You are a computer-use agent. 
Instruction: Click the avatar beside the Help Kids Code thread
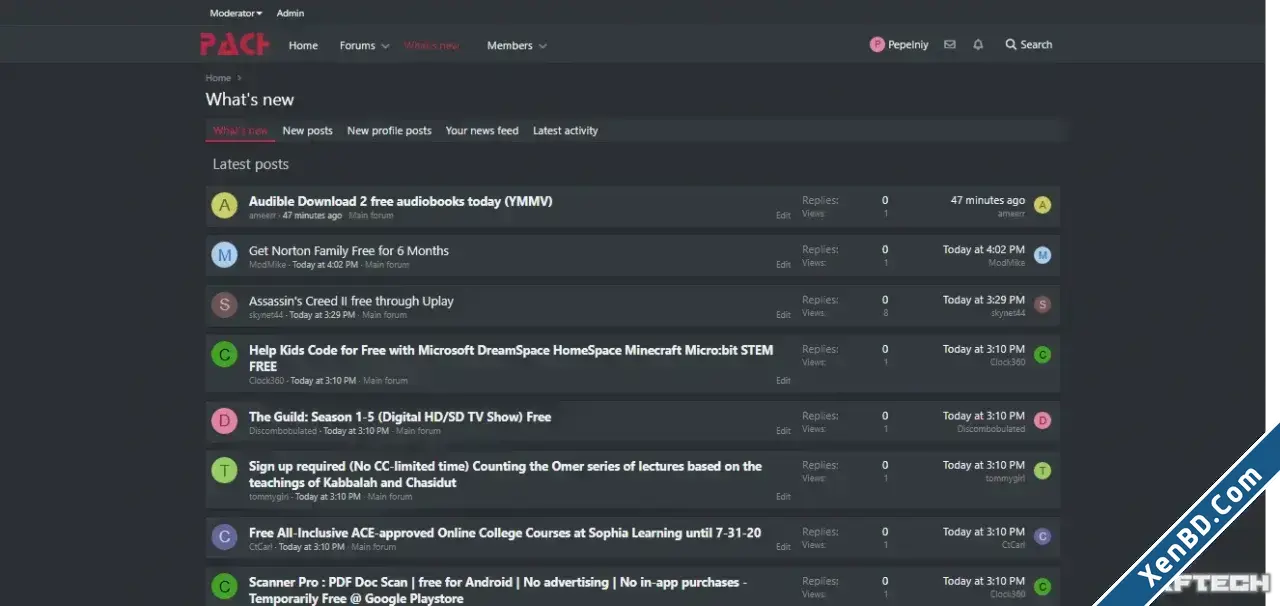pyautogui.click(x=224, y=355)
